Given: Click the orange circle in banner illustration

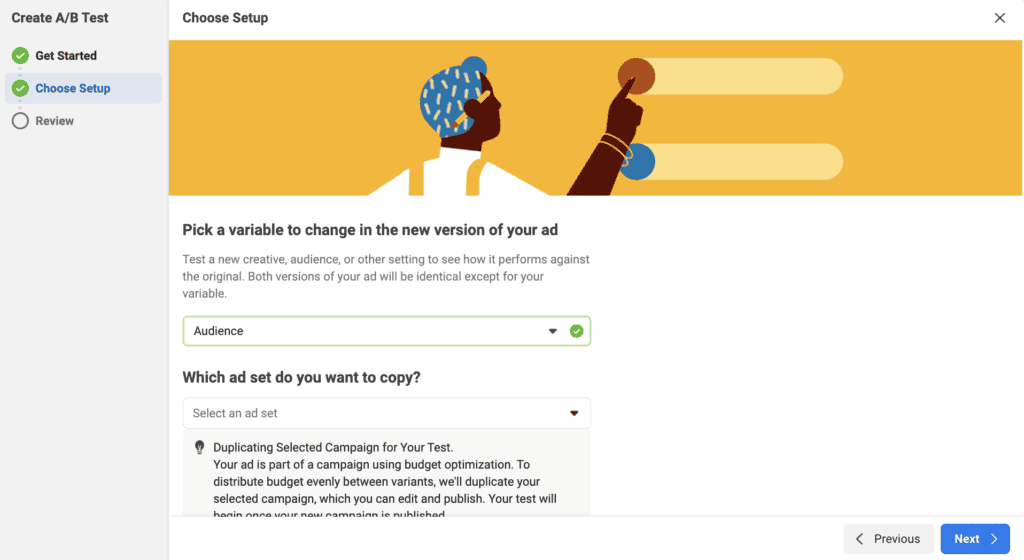Looking at the screenshot, I should pos(637,76).
